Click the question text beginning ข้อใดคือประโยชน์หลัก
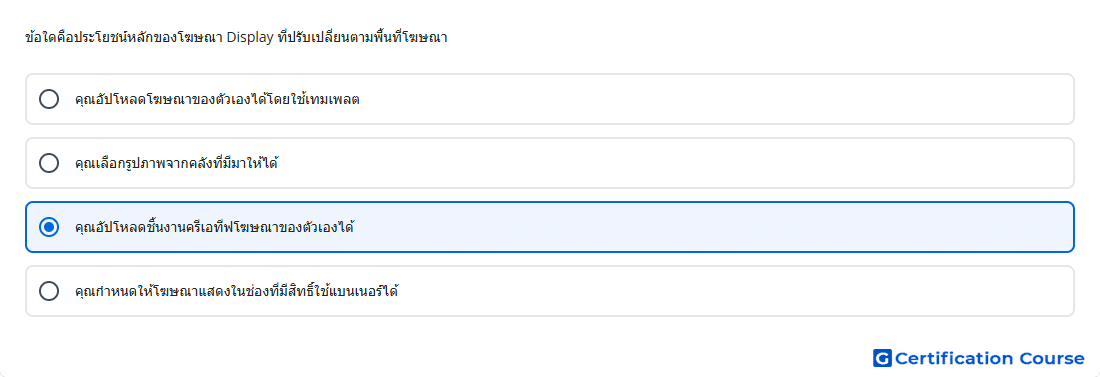This screenshot has height=377, width=1100. click(x=236, y=38)
